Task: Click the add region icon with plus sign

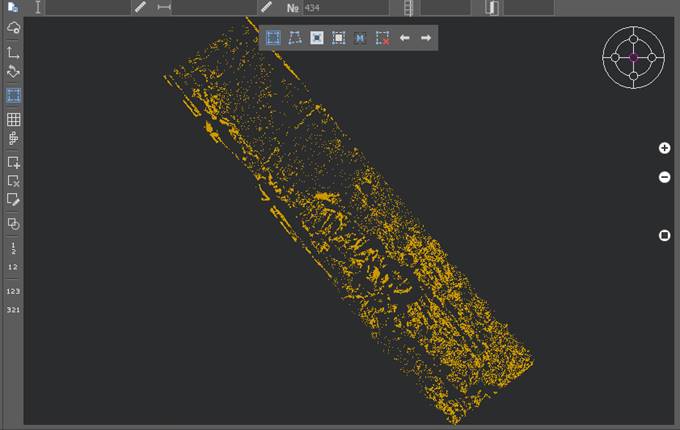Action: (x=13, y=162)
